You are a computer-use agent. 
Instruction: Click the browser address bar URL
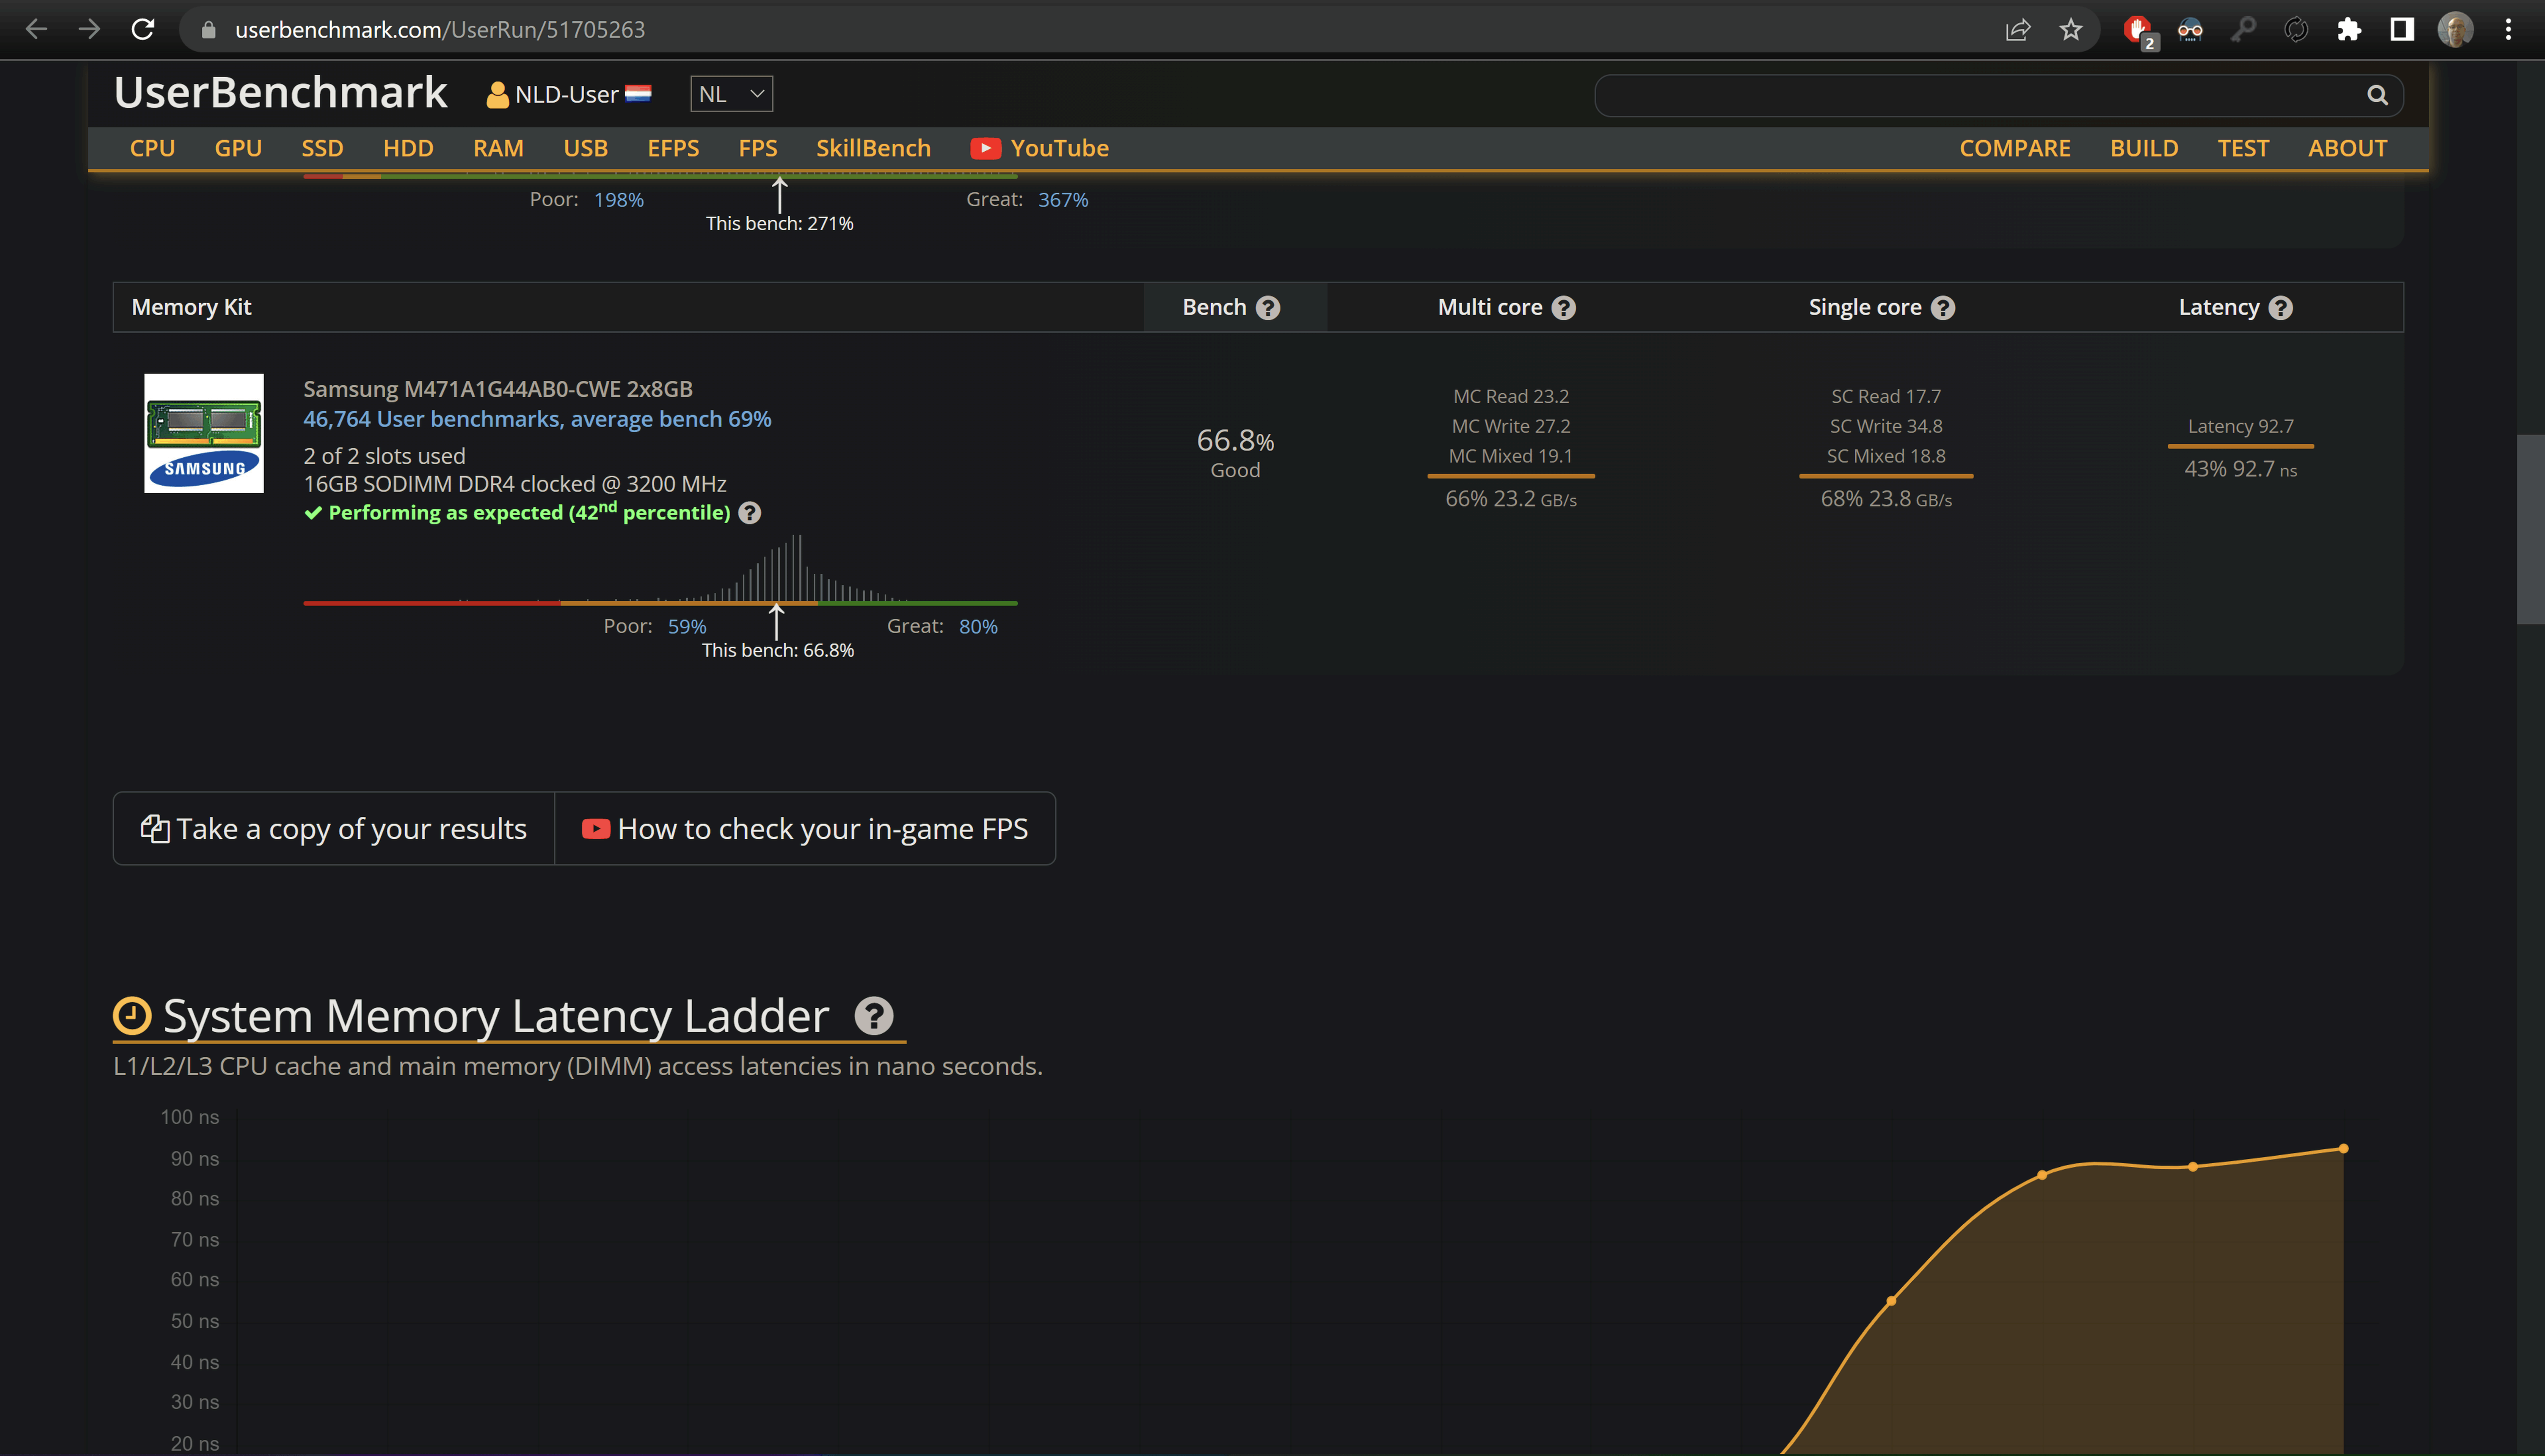pyautogui.click(x=440, y=30)
